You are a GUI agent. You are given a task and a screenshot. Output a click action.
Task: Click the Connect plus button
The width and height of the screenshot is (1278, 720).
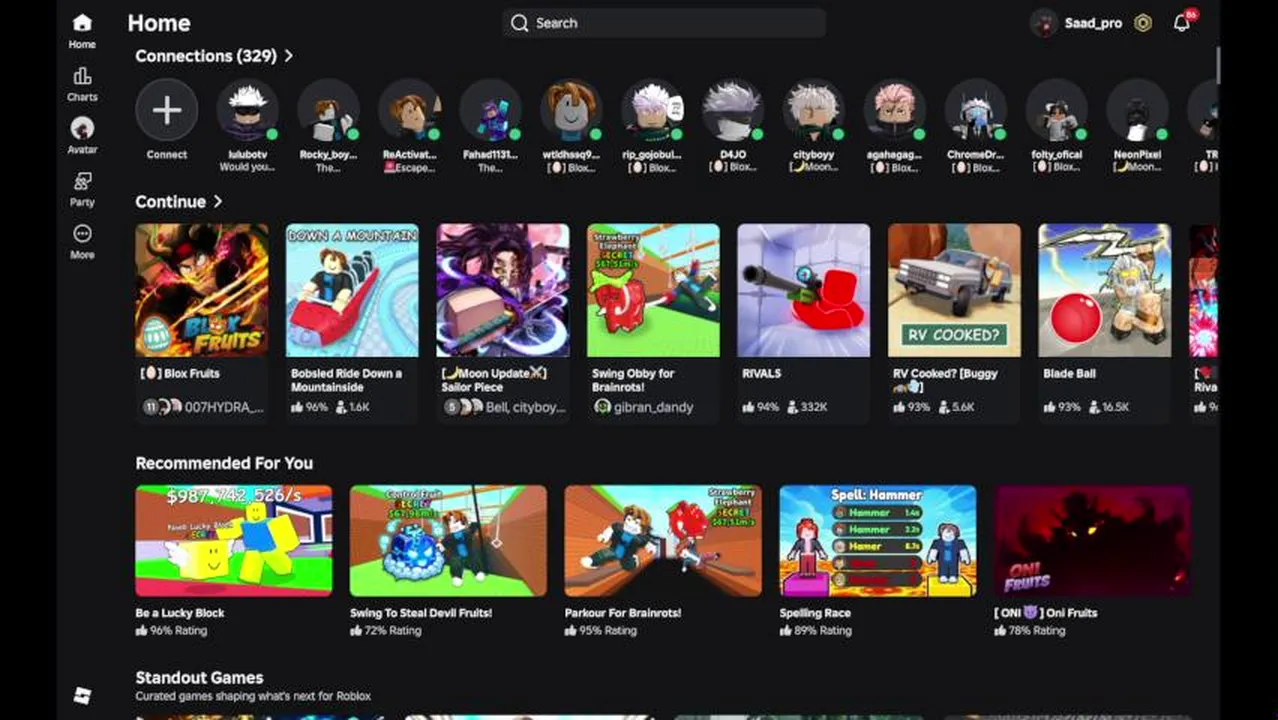pos(167,110)
